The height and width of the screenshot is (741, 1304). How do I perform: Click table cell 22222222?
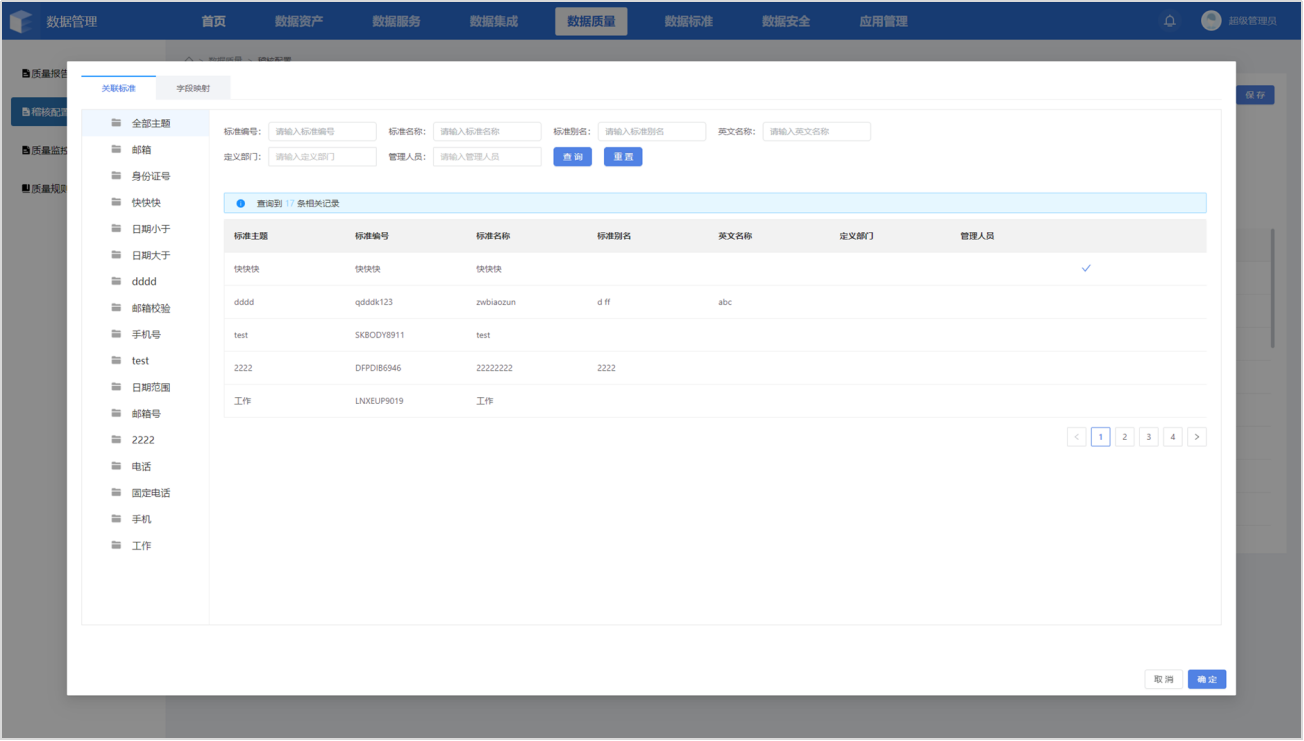coord(495,368)
